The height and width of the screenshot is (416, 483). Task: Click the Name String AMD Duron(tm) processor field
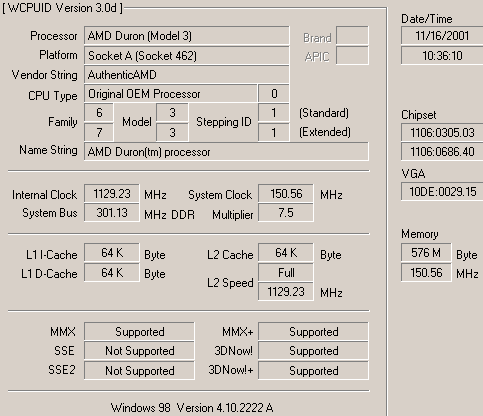coord(226,152)
